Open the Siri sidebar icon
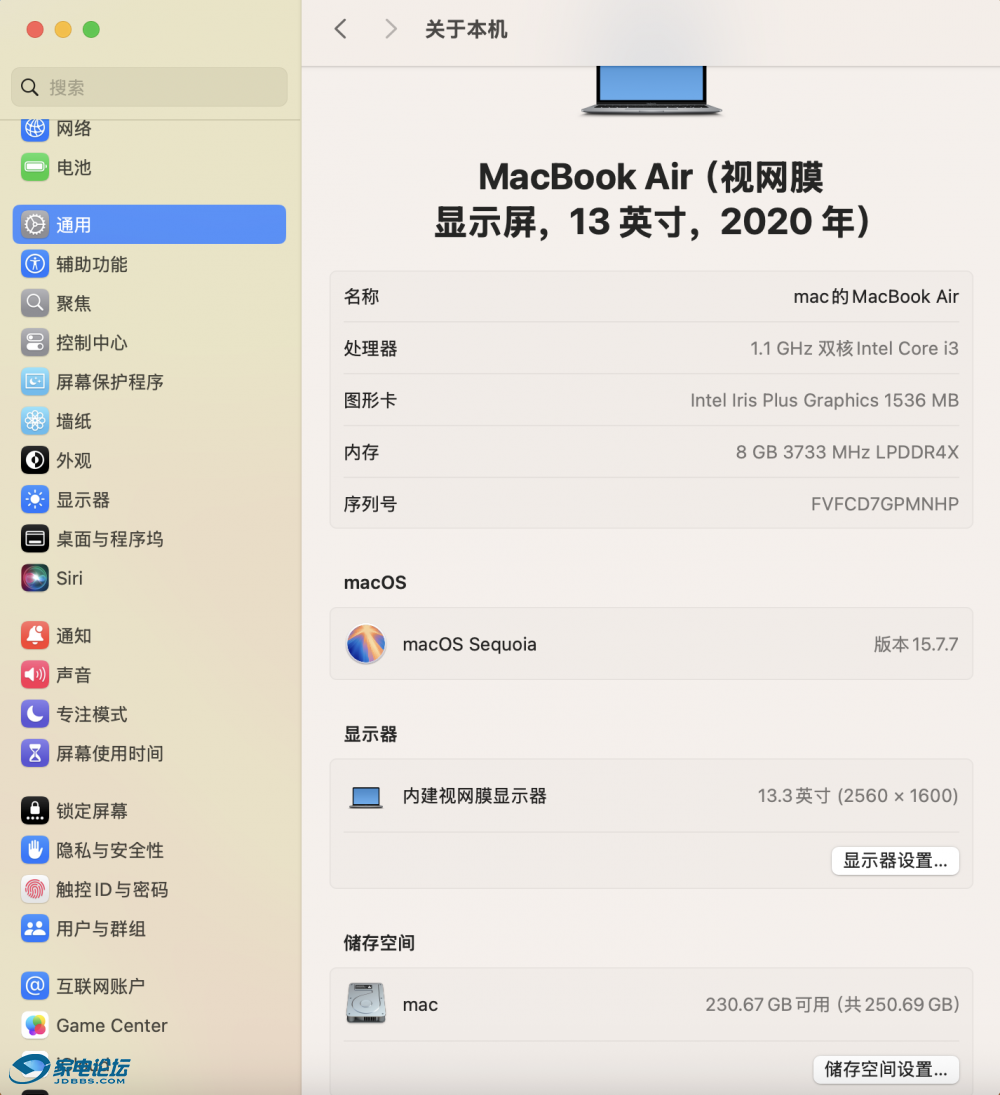 click(35, 578)
